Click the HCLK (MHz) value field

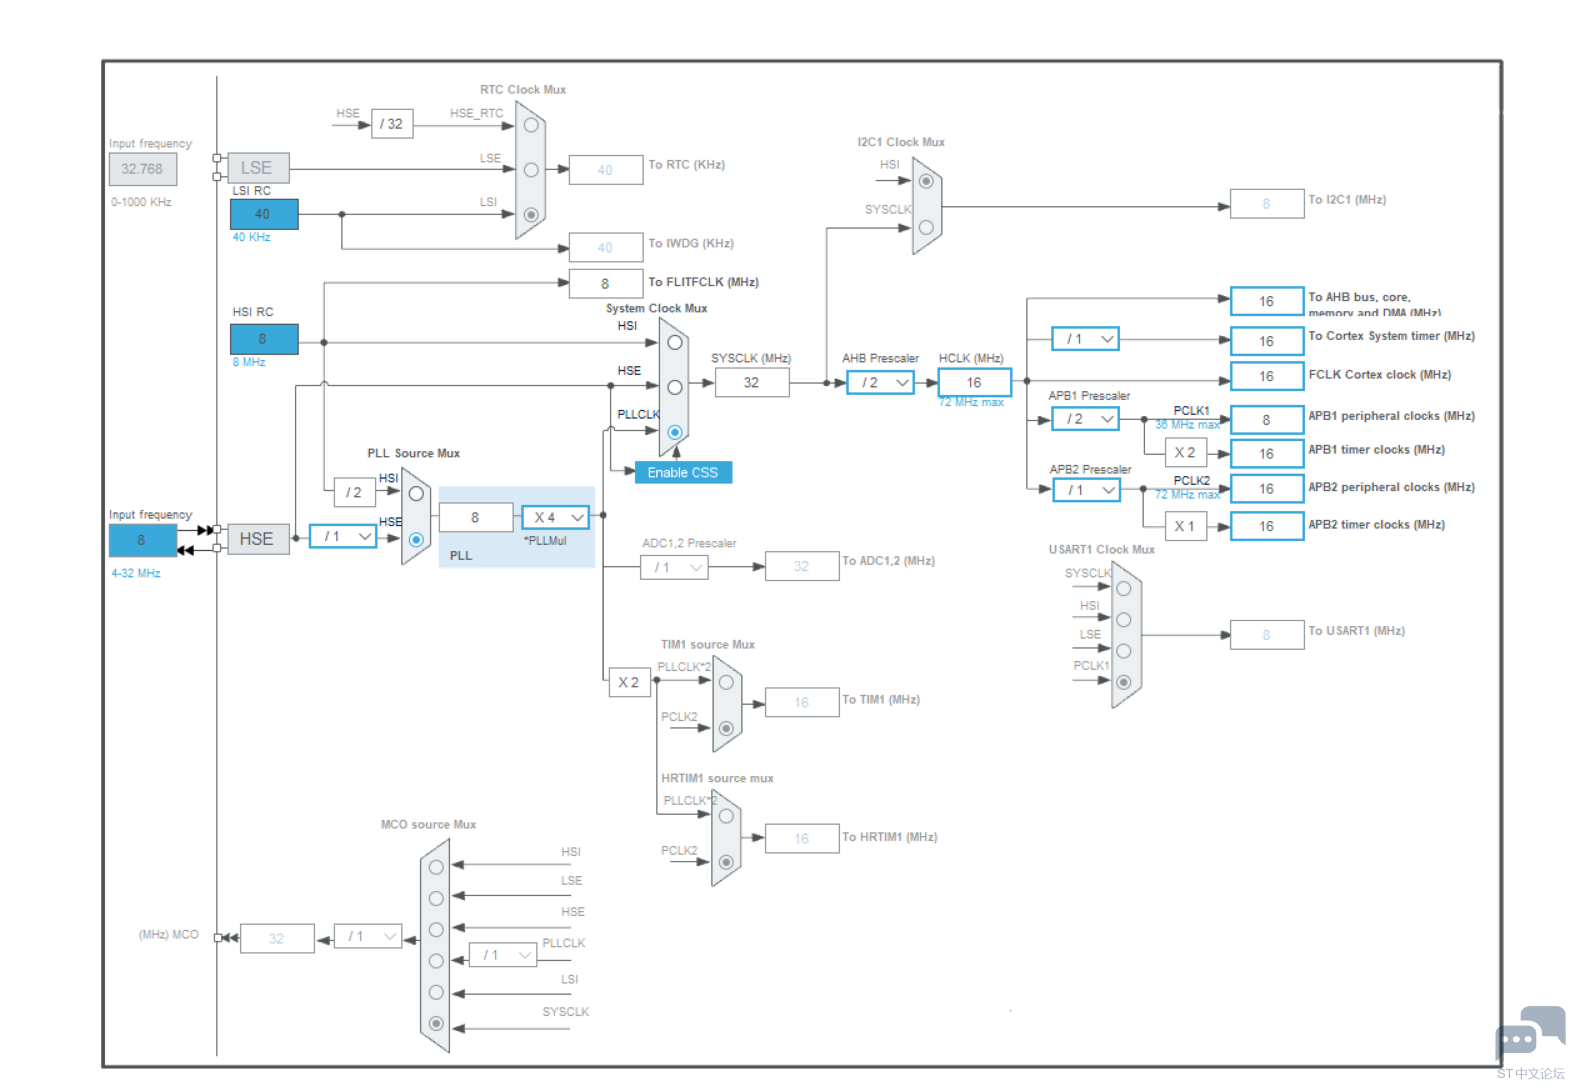[x=974, y=383]
